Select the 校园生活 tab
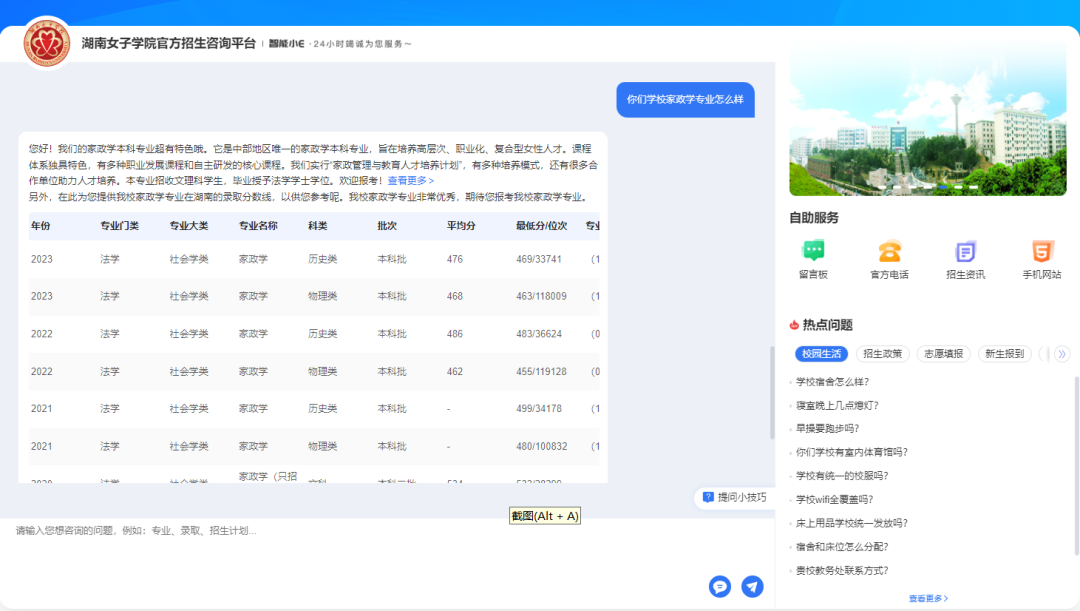The width and height of the screenshot is (1080, 611). (821, 354)
